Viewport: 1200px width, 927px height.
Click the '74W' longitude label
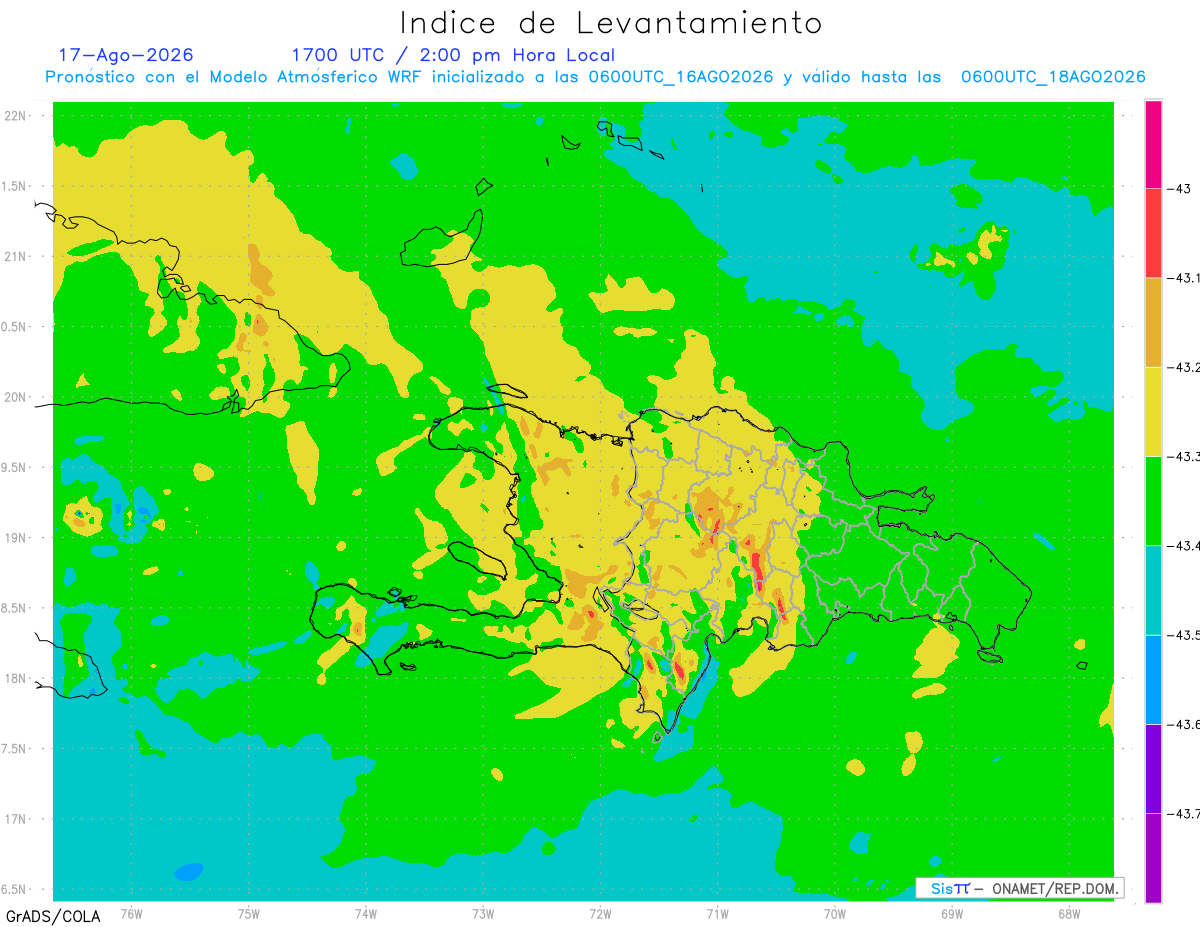366,914
